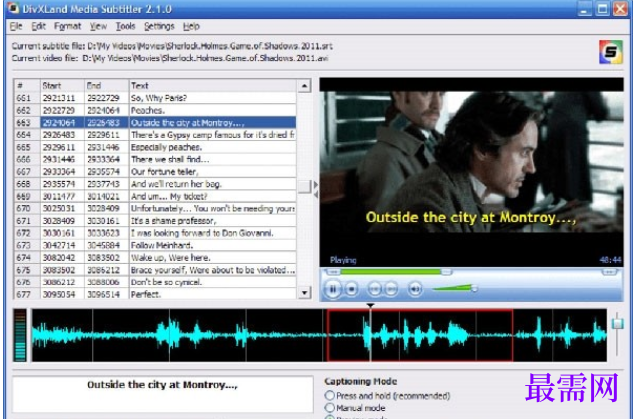Select row 666 'There we shall find...'
The image size is (637, 419).
coord(155,159)
